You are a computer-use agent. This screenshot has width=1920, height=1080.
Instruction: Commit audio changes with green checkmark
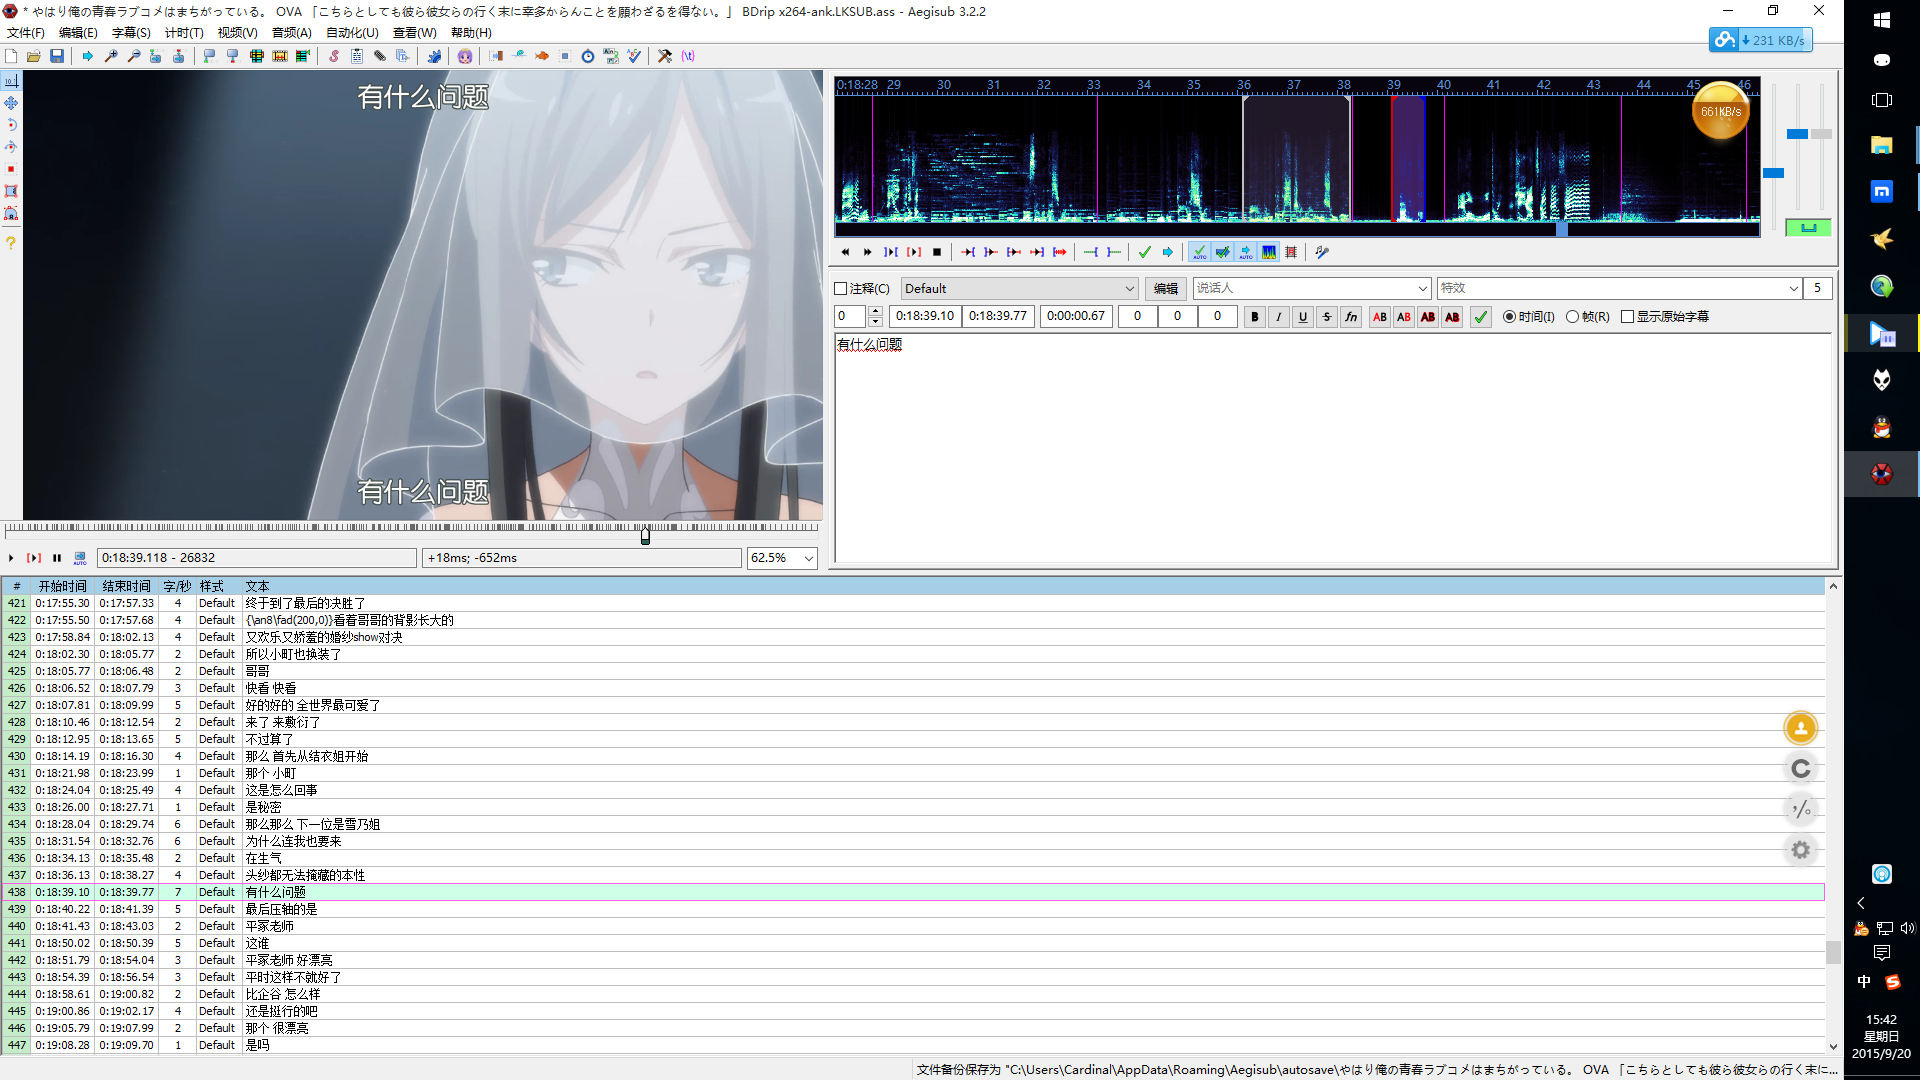click(x=1145, y=252)
